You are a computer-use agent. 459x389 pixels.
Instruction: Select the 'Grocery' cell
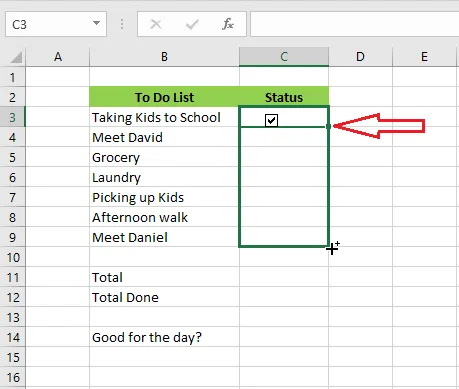click(164, 157)
